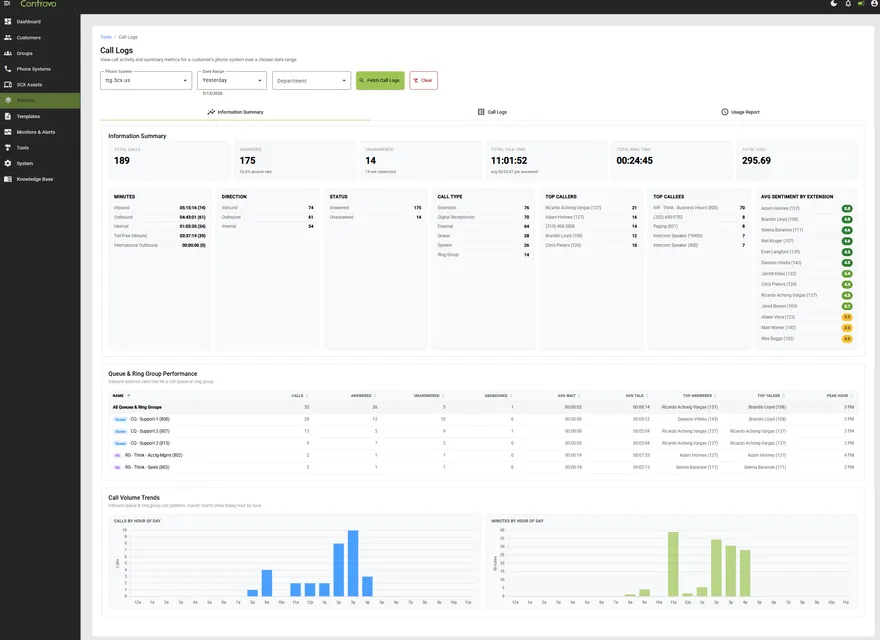Sort table by the Avg Wait column
Screen dimensions: 880x640
[x=569, y=396]
